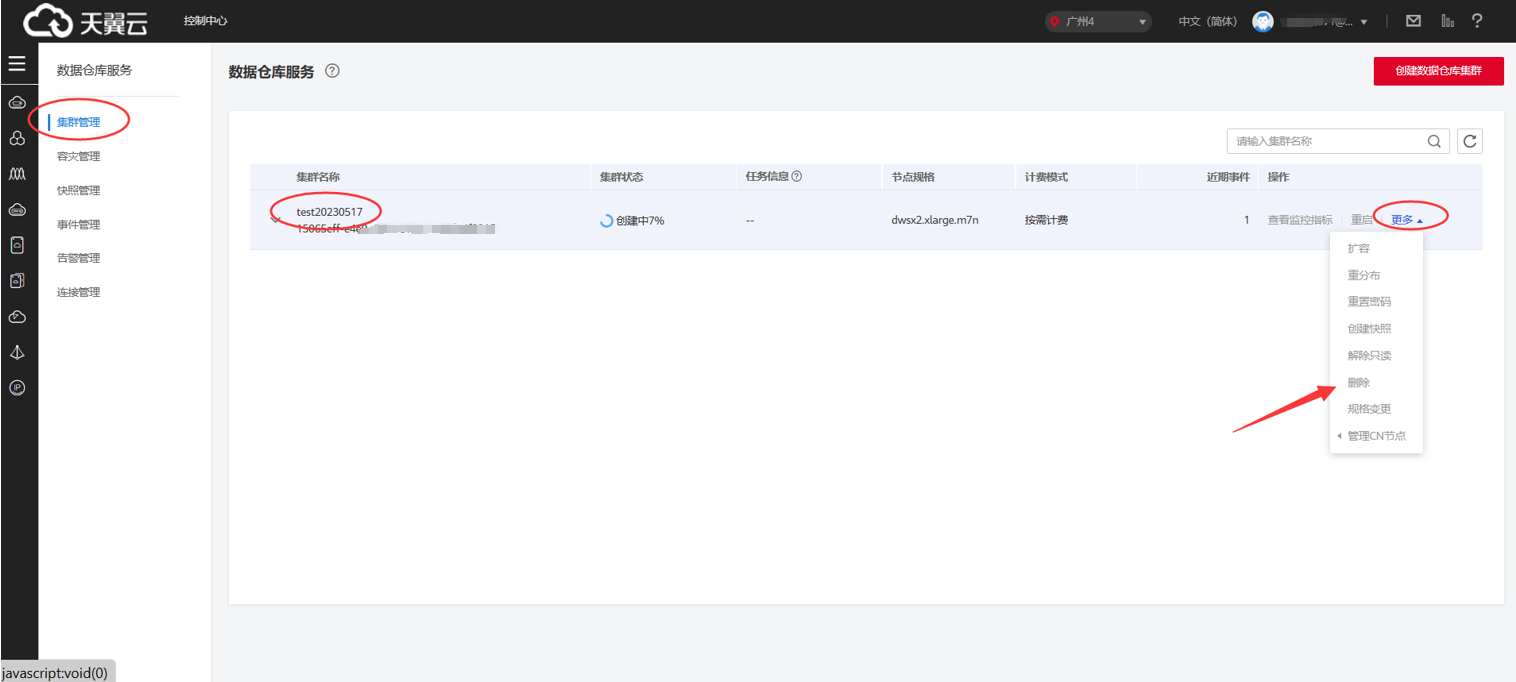
Task: Click the single rounded-rectangle cloud phone icon in the sidebar
Action: 17,245
